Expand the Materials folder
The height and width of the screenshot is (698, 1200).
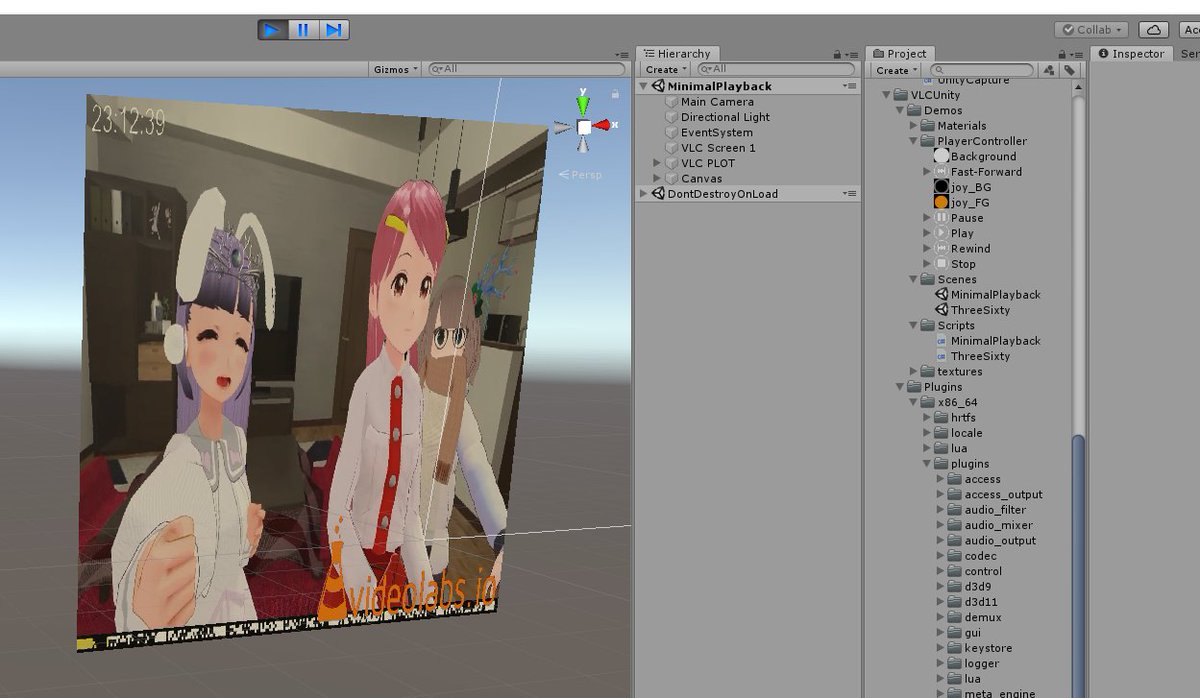[914, 126]
